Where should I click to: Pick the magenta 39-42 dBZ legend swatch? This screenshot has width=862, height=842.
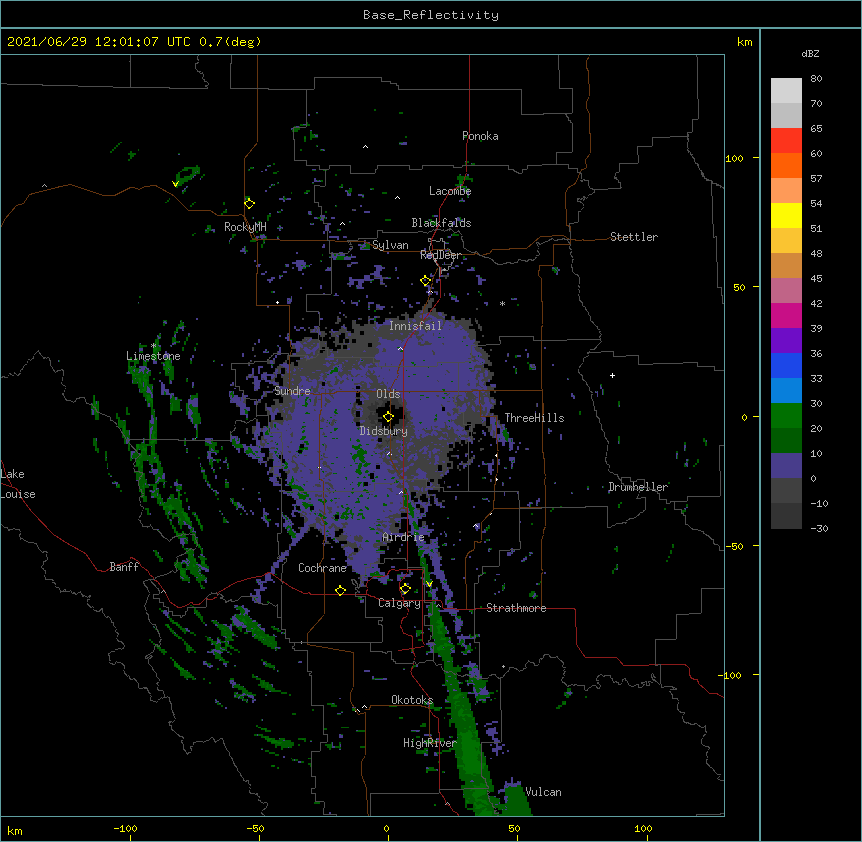coord(786,315)
